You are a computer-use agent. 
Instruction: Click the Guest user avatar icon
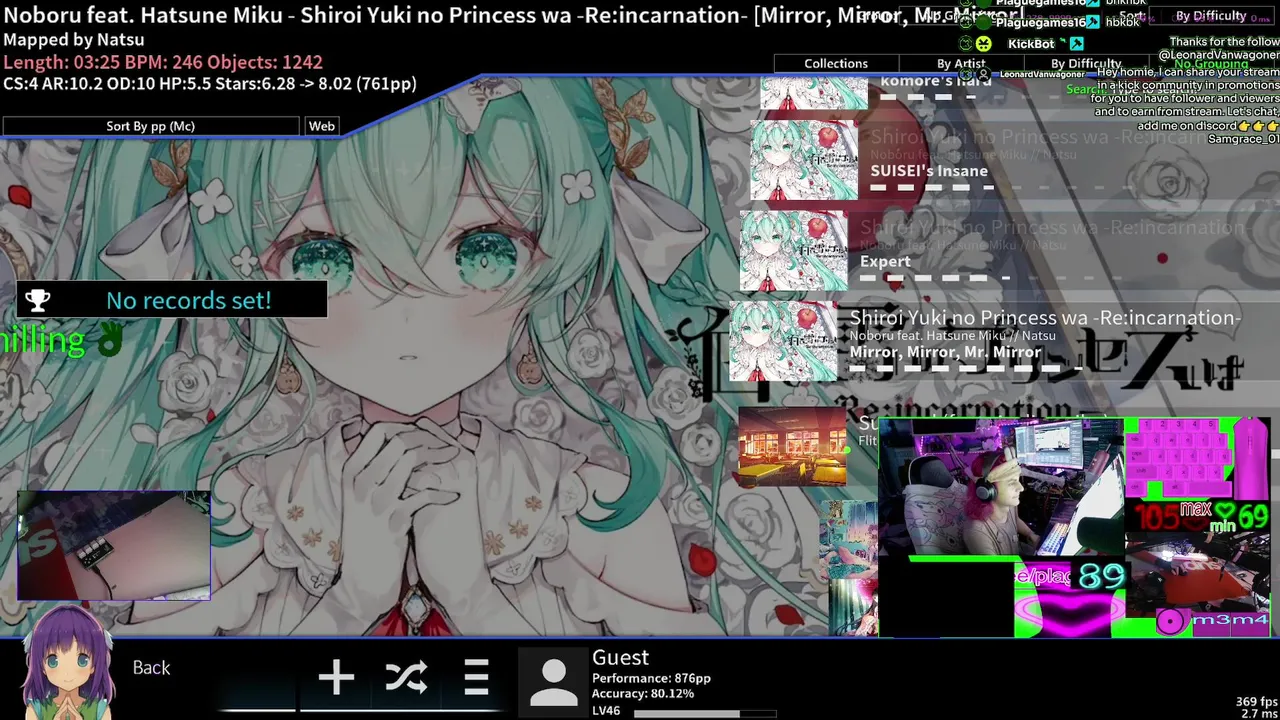point(553,682)
